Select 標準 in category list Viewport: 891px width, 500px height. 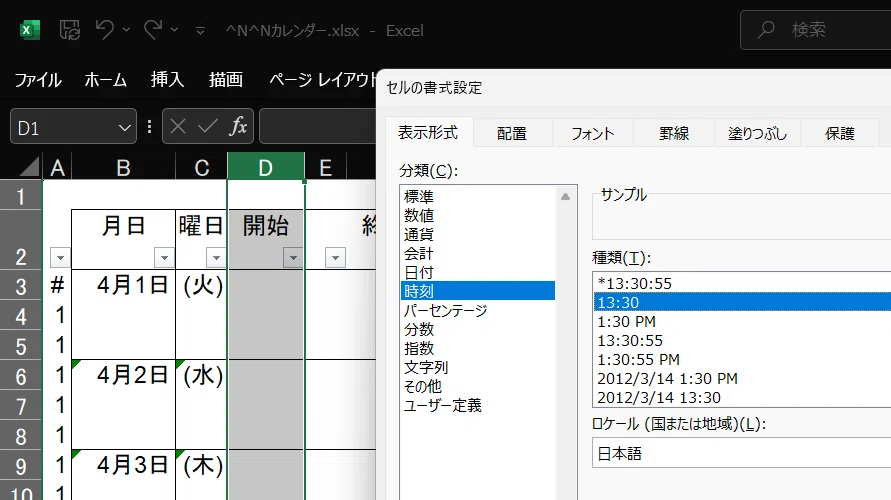[477, 196]
